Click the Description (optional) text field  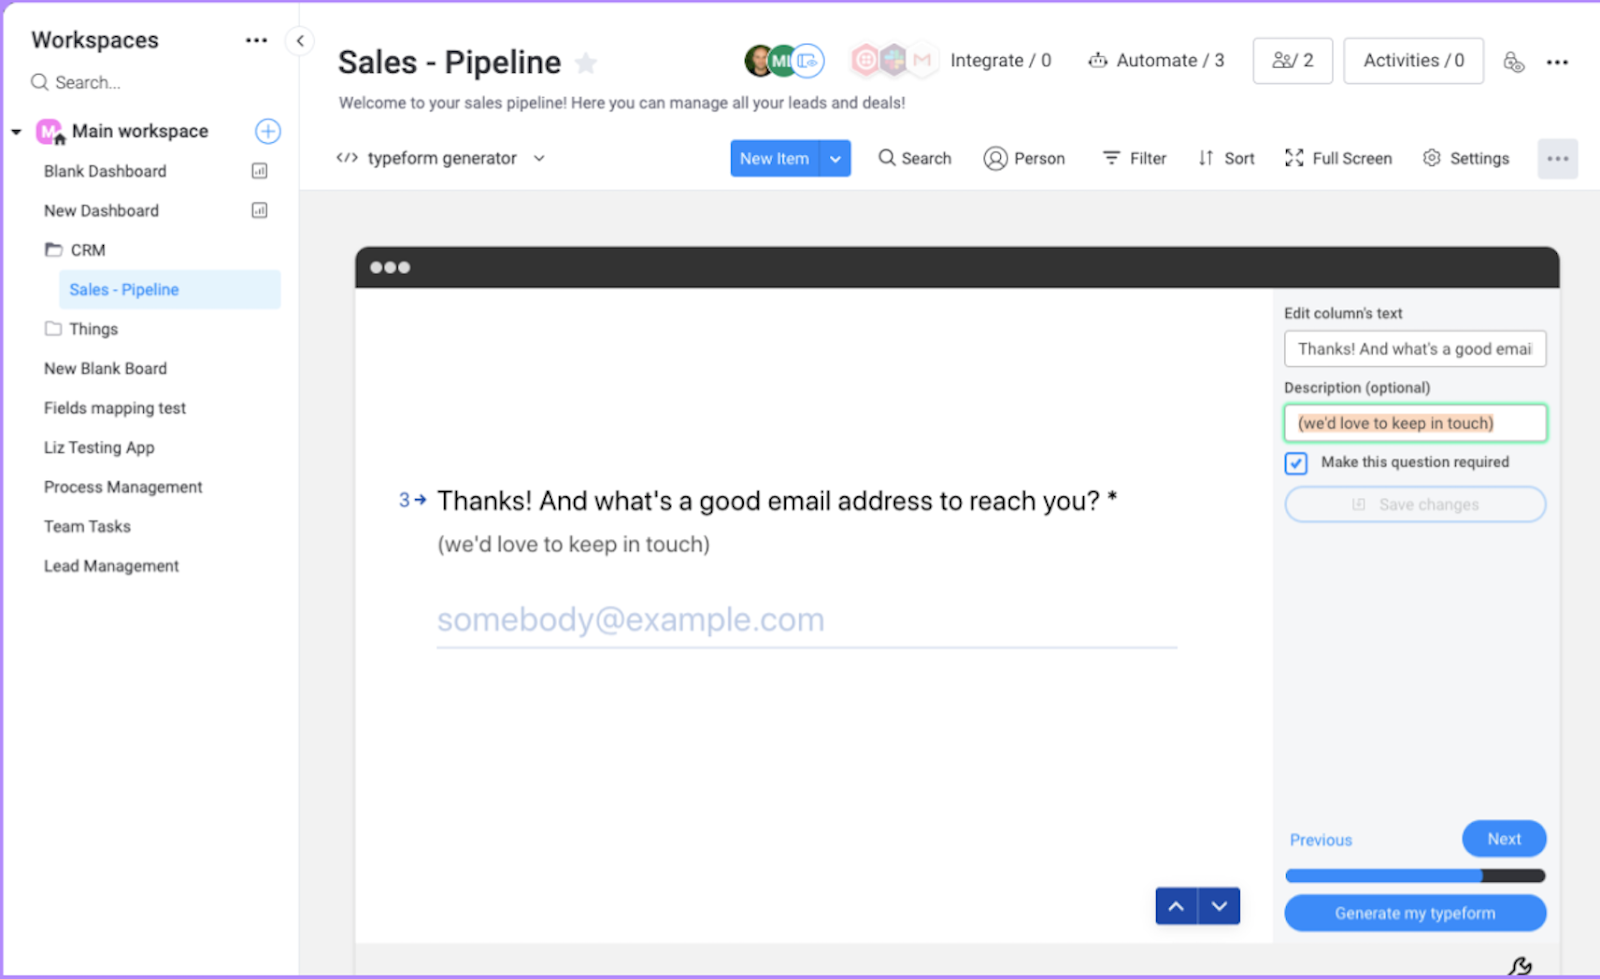1415,423
